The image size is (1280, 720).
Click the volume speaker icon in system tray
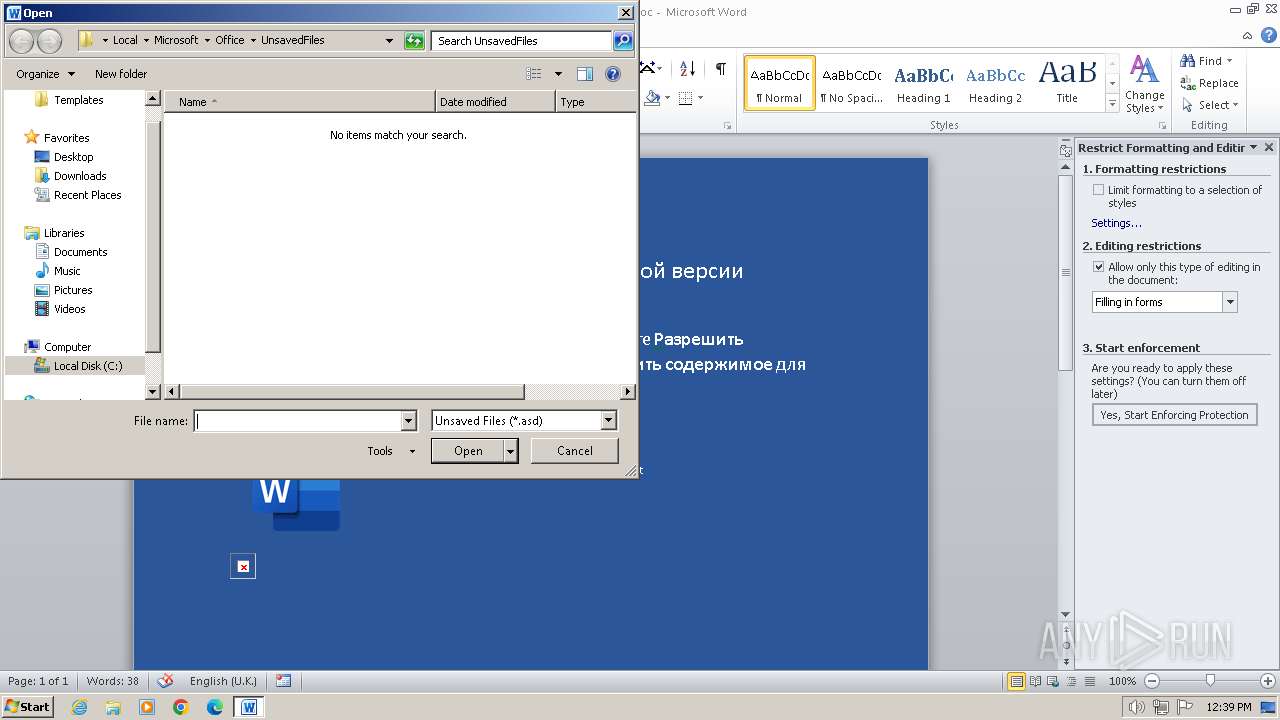(1137, 707)
